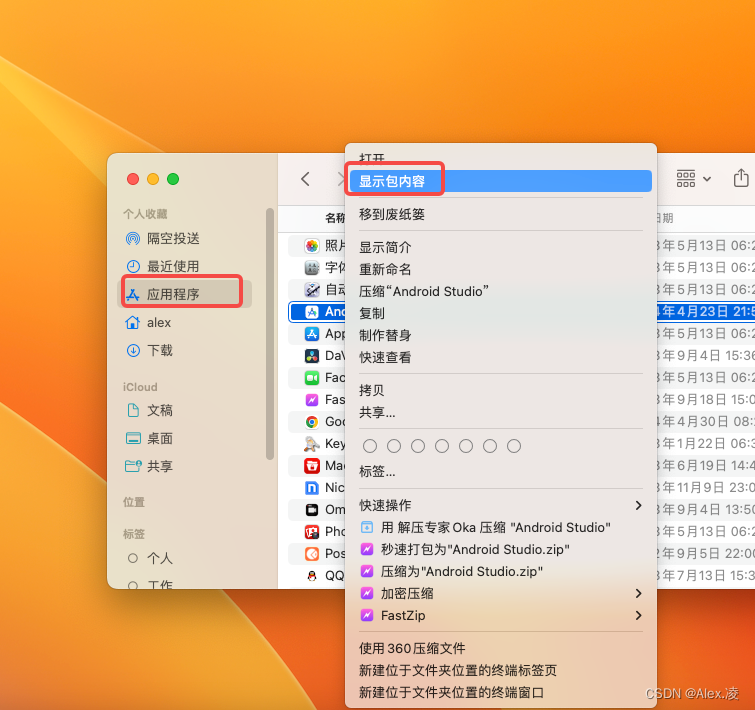Click the Finder share toolbar icon
The width and height of the screenshot is (755, 710).
[x=741, y=178]
